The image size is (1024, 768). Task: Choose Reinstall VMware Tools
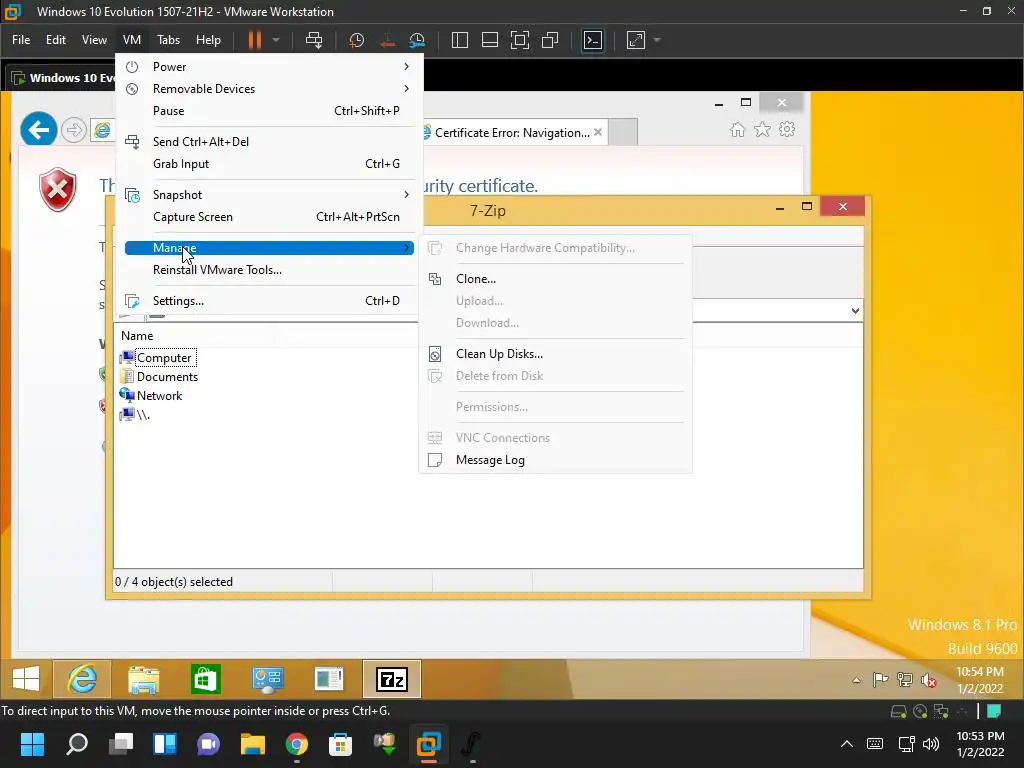pos(269,270)
